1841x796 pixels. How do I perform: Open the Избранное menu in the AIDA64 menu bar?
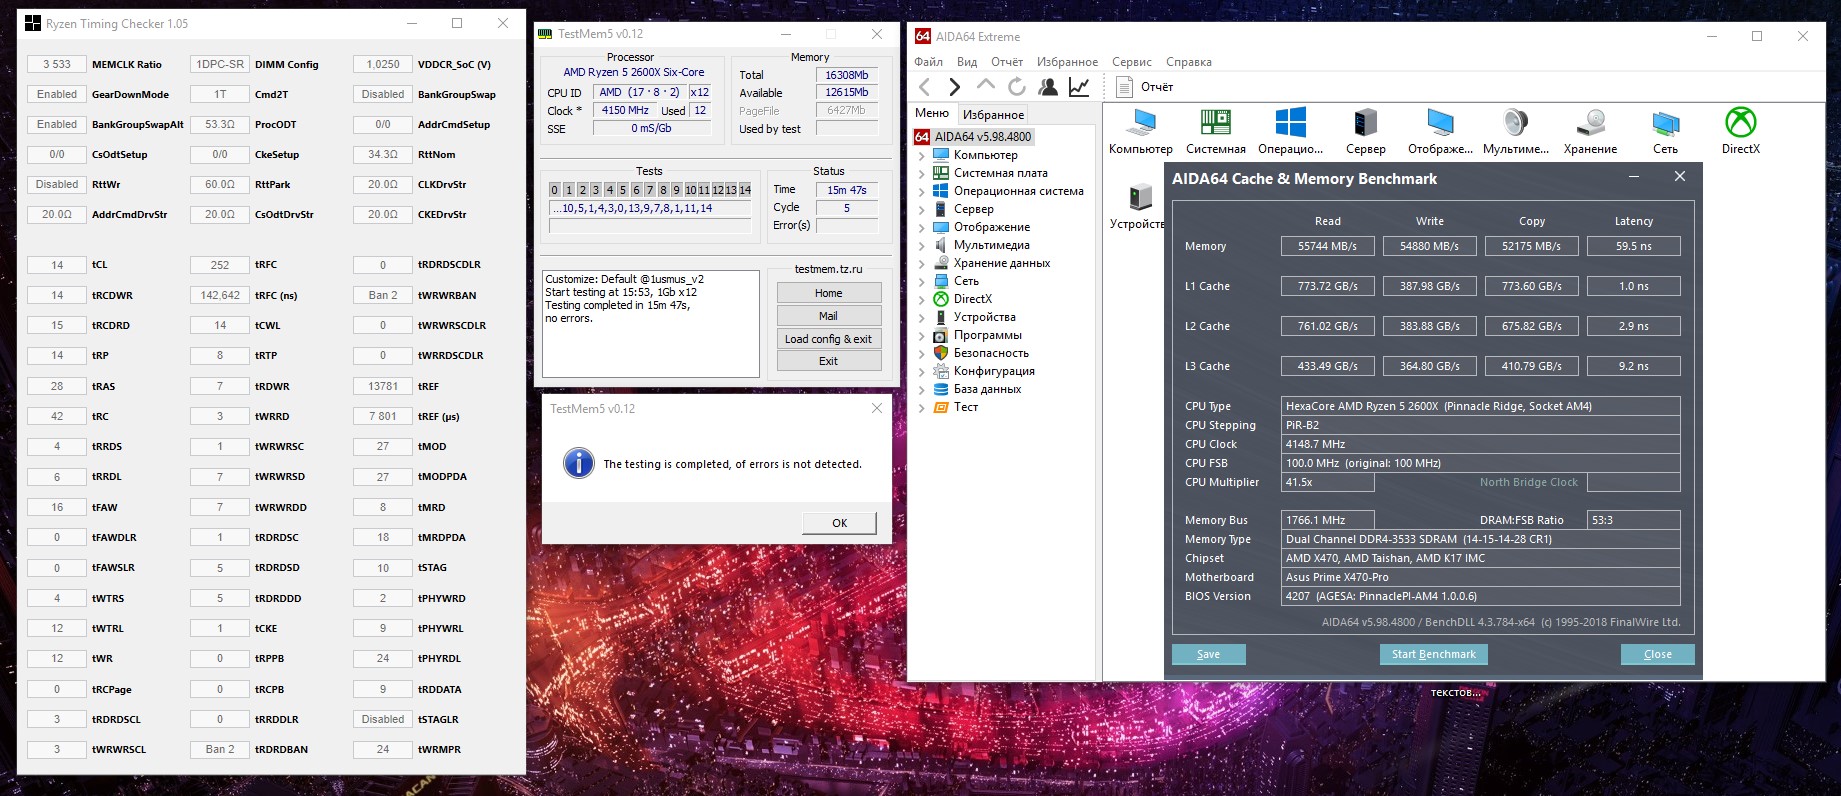coord(1067,62)
